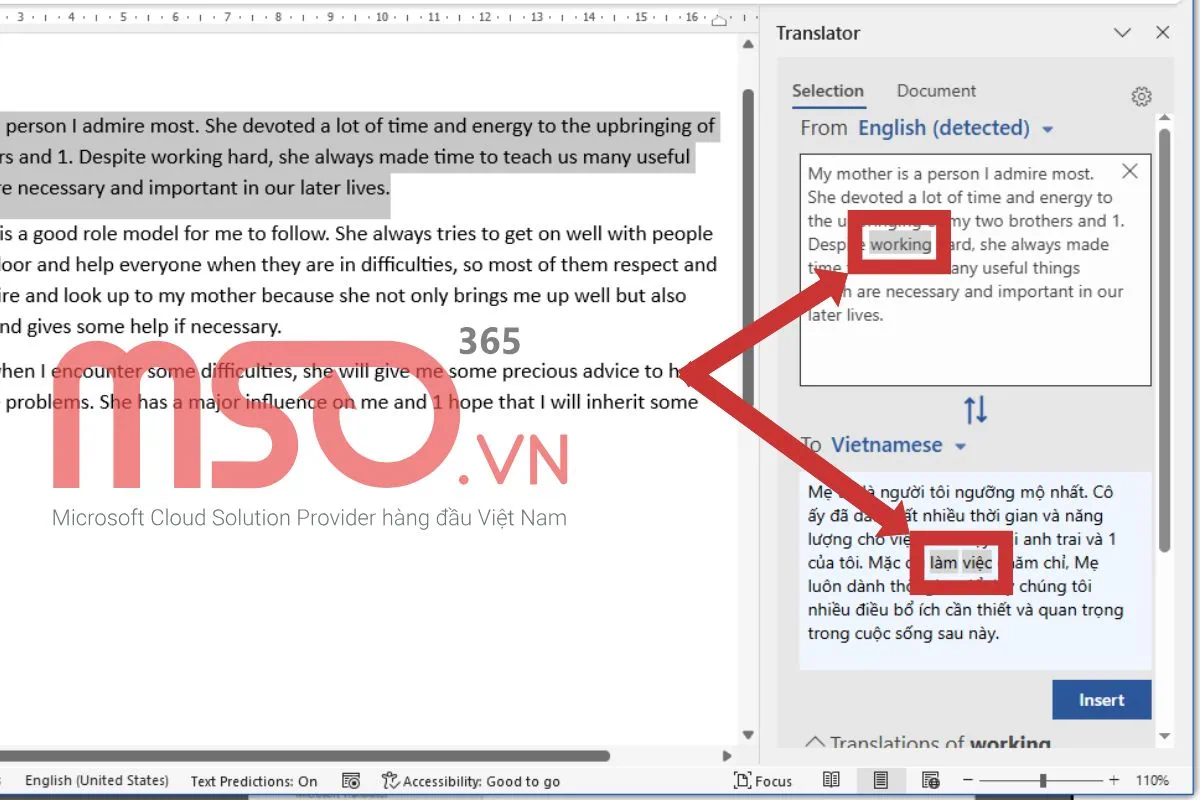Select Print Layout view icon

click(x=881, y=780)
